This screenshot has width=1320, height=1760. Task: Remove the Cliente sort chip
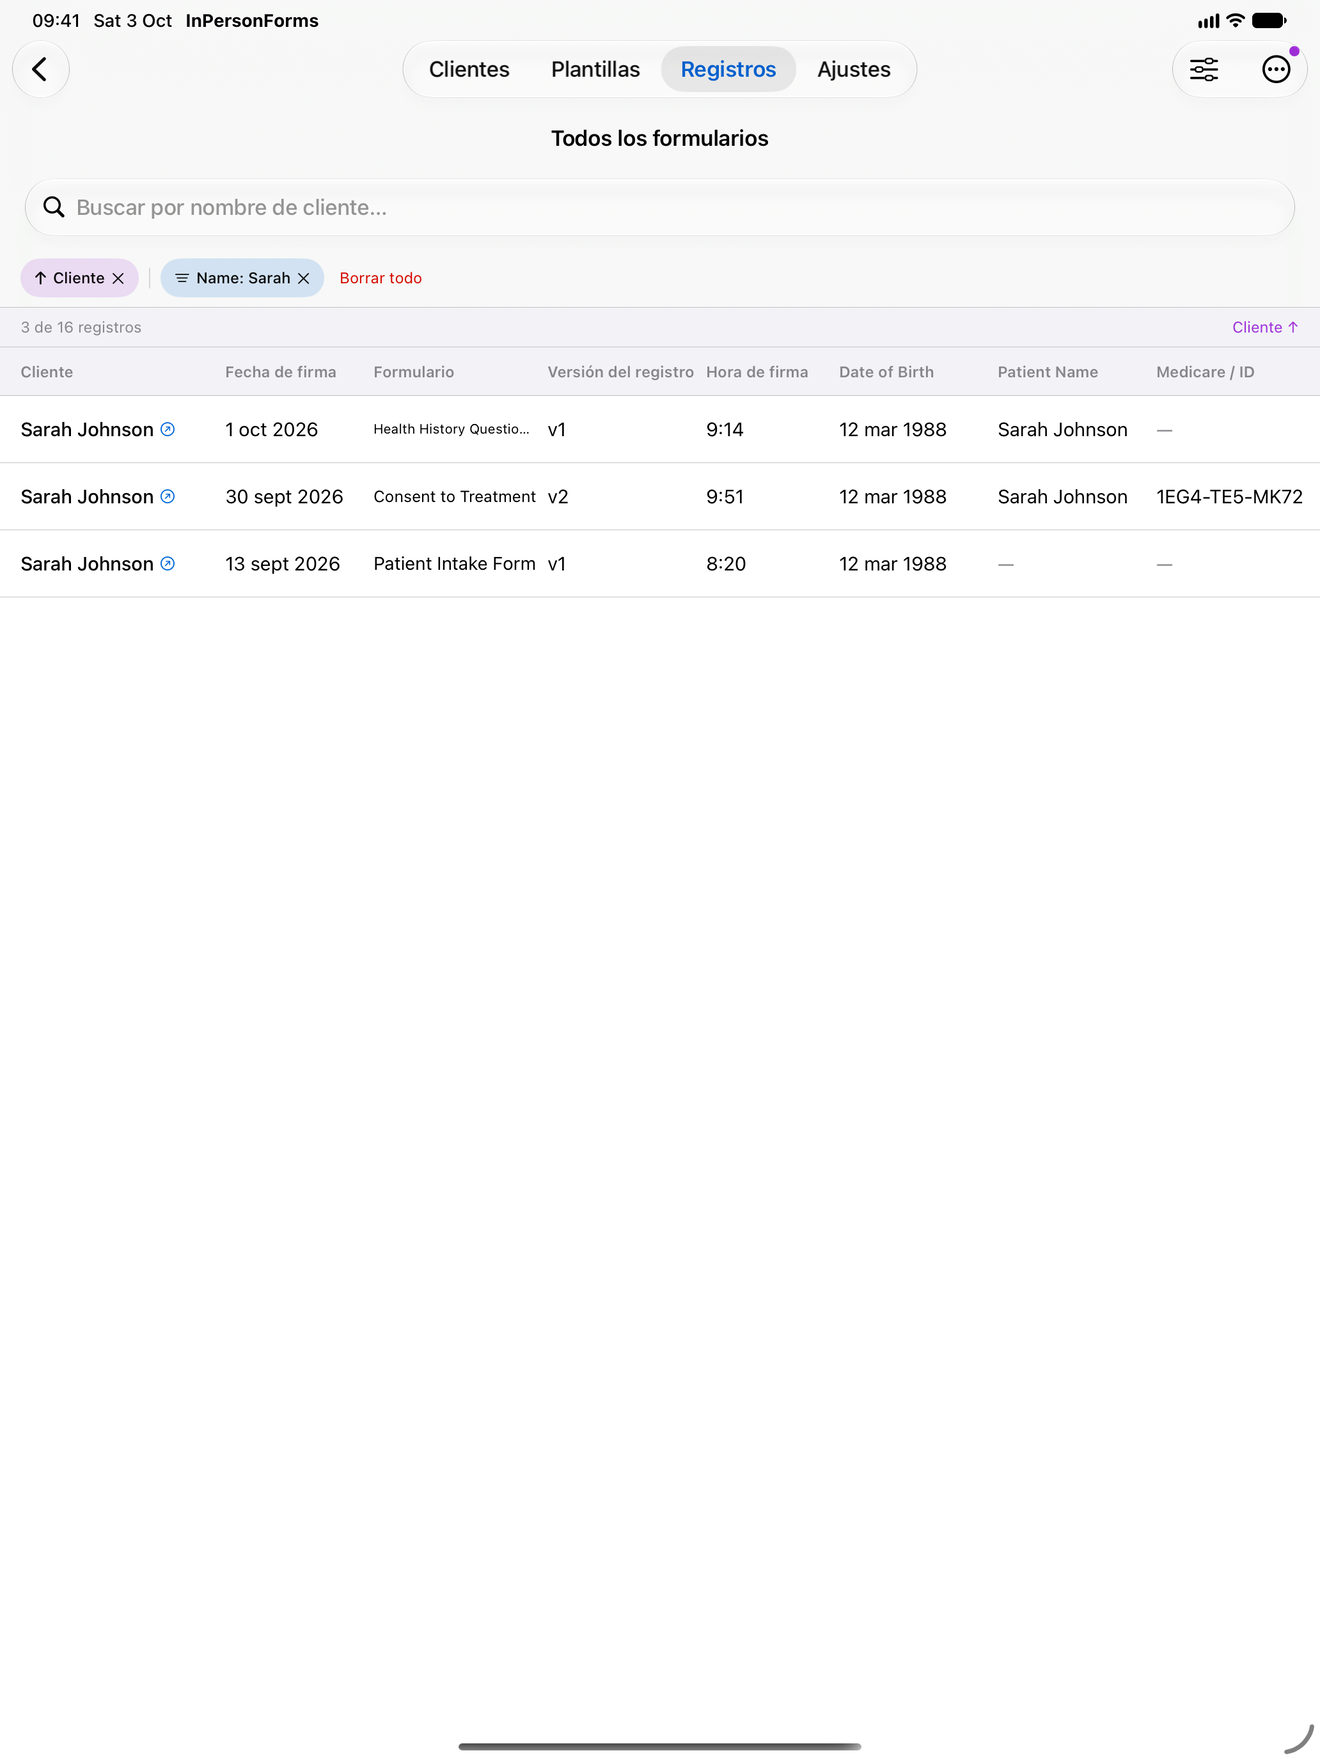(118, 278)
